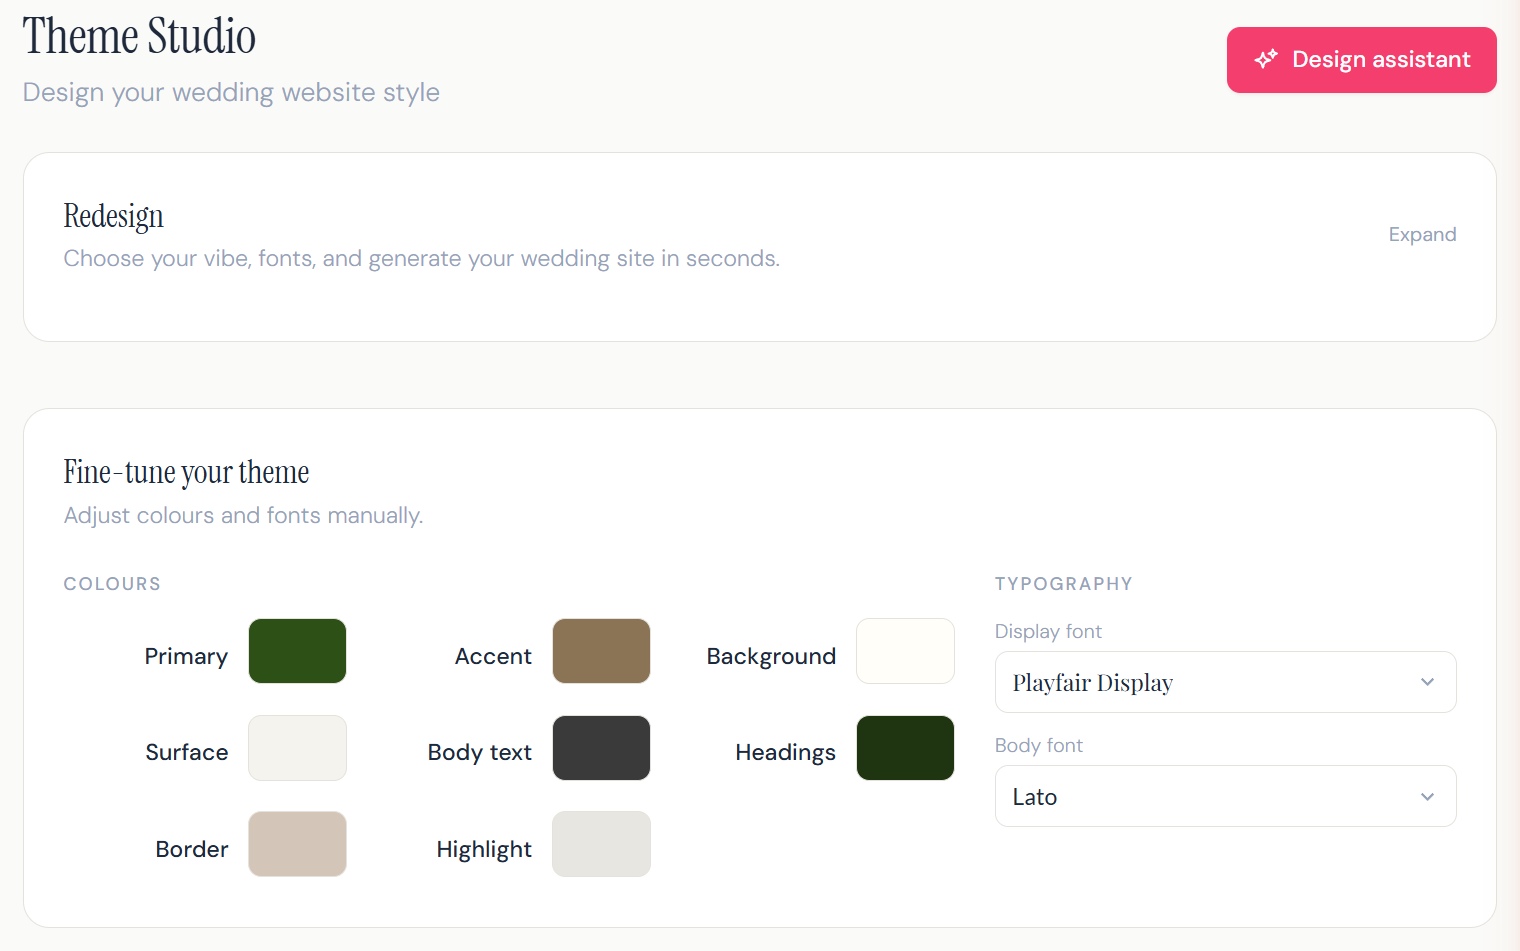Screen dimensions: 1520x951
Task: Click the Theme Studio title
Action: [x=139, y=36]
